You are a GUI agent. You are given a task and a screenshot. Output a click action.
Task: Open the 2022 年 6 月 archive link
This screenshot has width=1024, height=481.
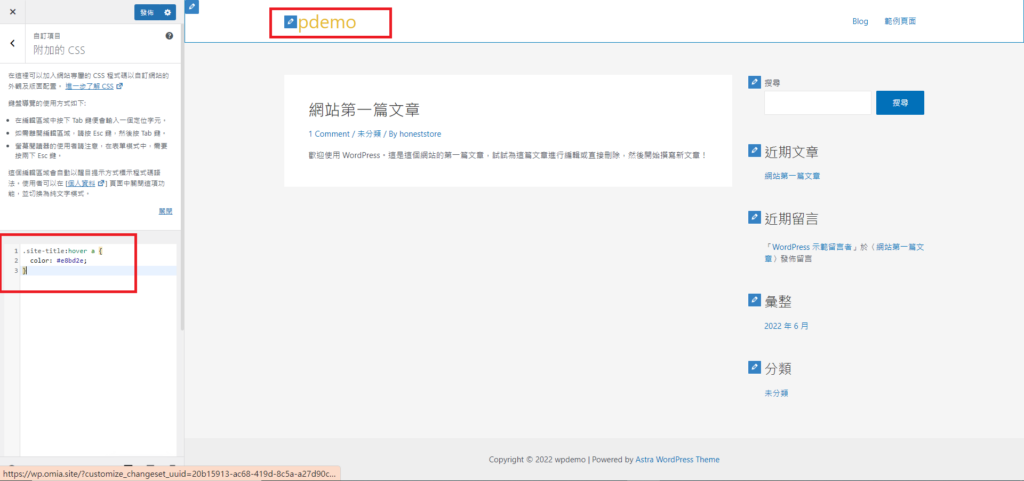tap(786, 326)
